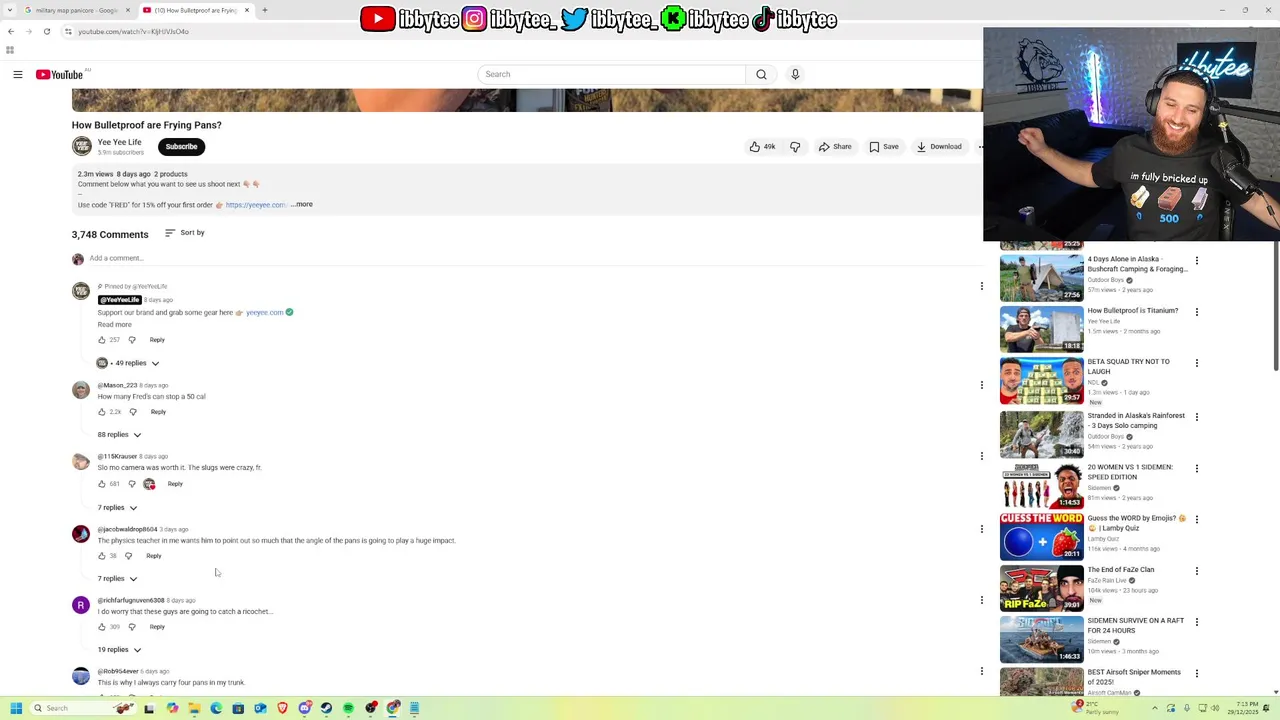Open options for 'How Bulletproof is Titanium?'
The width and height of the screenshot is (1280, 720).
[1196, 312]
